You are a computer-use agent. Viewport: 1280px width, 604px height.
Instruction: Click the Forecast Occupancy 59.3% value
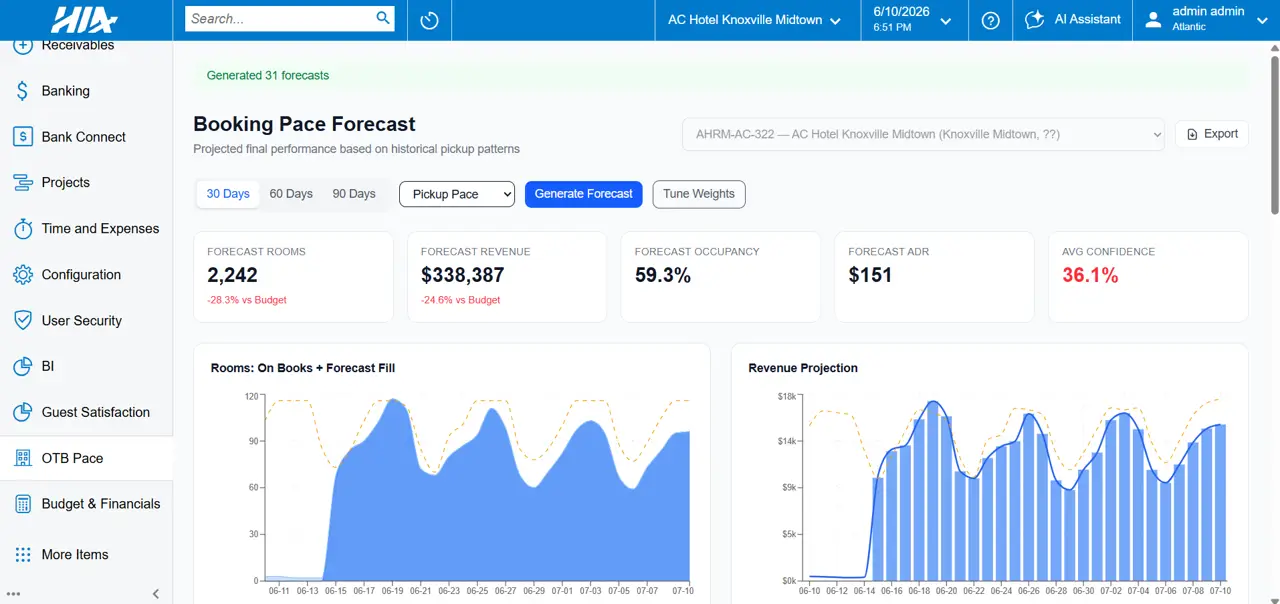(x=663, y=275)
